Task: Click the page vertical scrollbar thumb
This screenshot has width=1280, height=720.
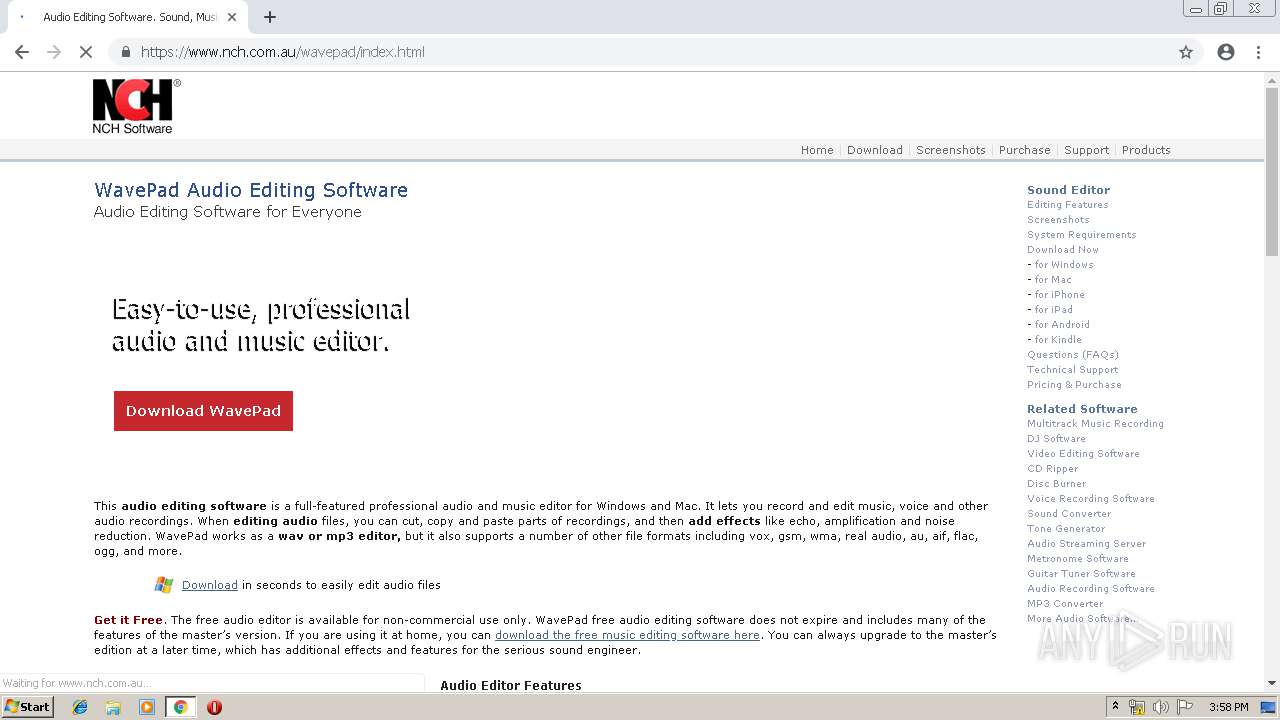Action: [1272, 172]
